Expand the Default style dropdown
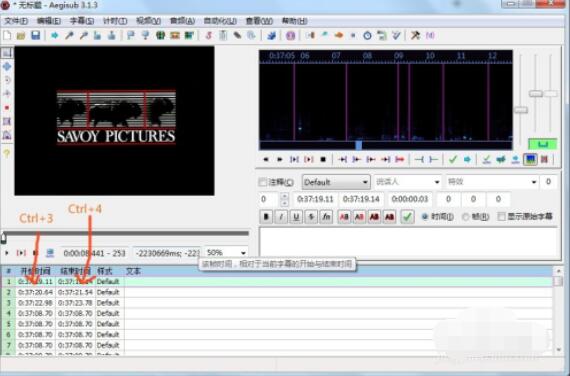The height and width of the screenshot is (376, 570). [x=336, y=182]
